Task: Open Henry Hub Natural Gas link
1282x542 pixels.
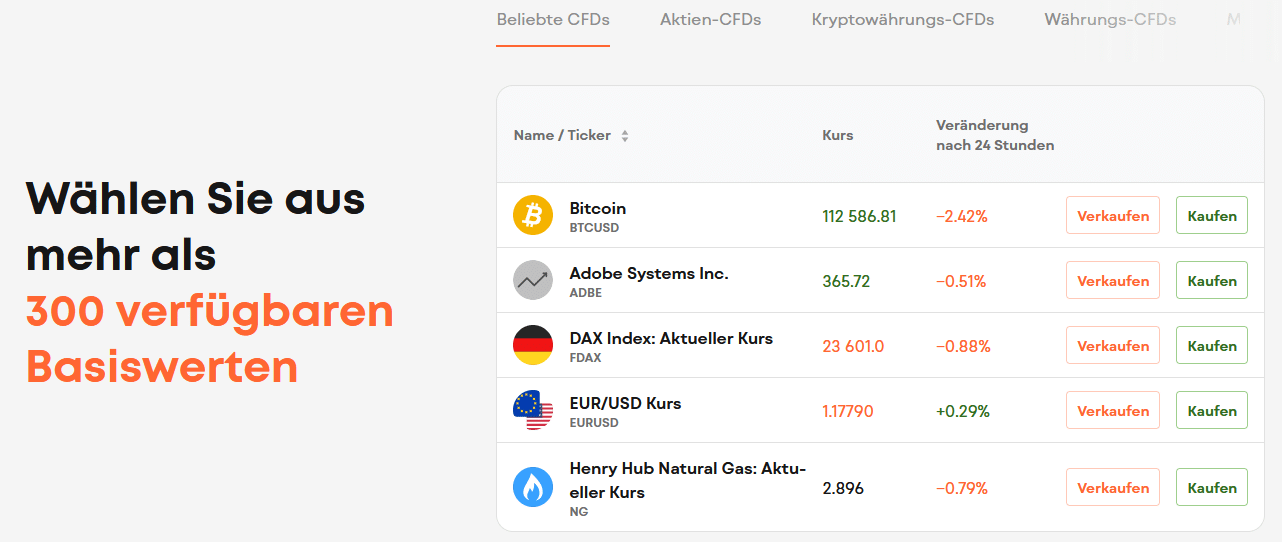Action: (688, 480)
